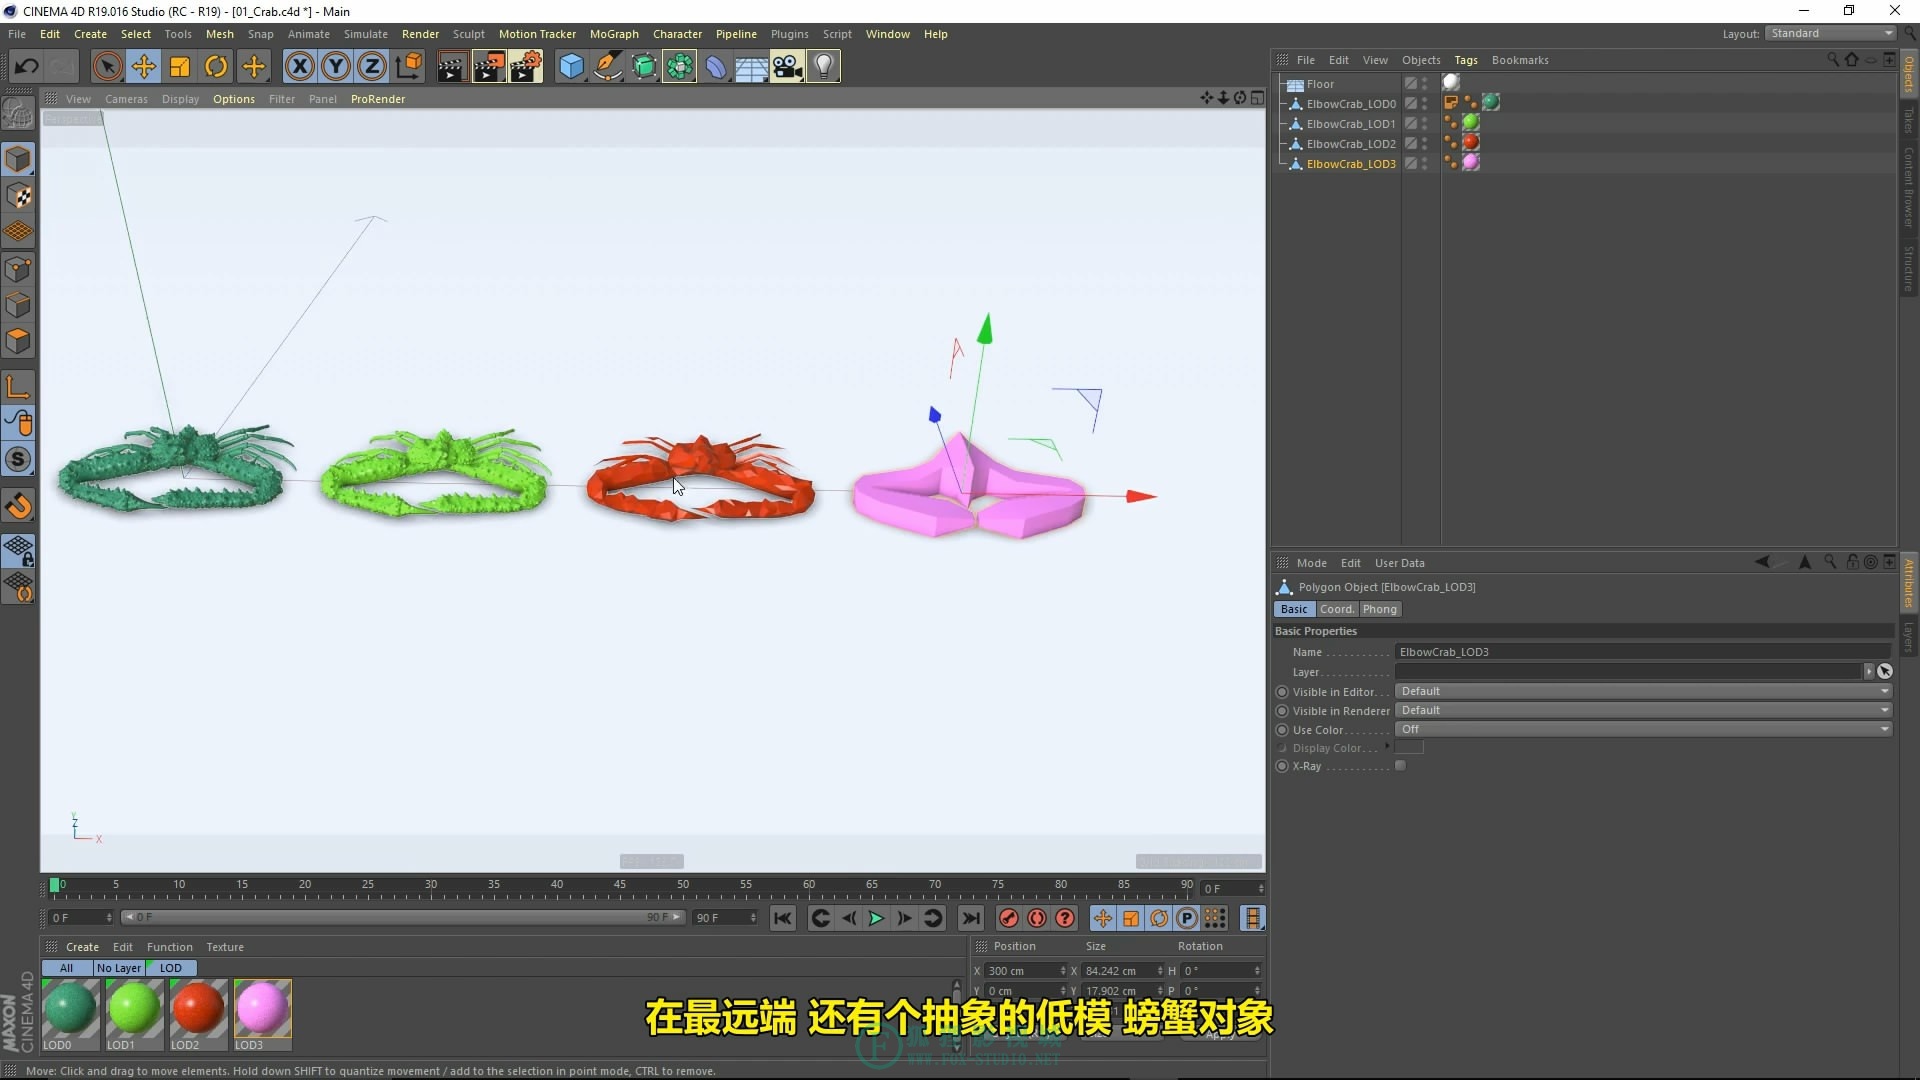The height and width of the screenshot is (1080, 1920).
Task: Render the active view
Action: [451, 67]
